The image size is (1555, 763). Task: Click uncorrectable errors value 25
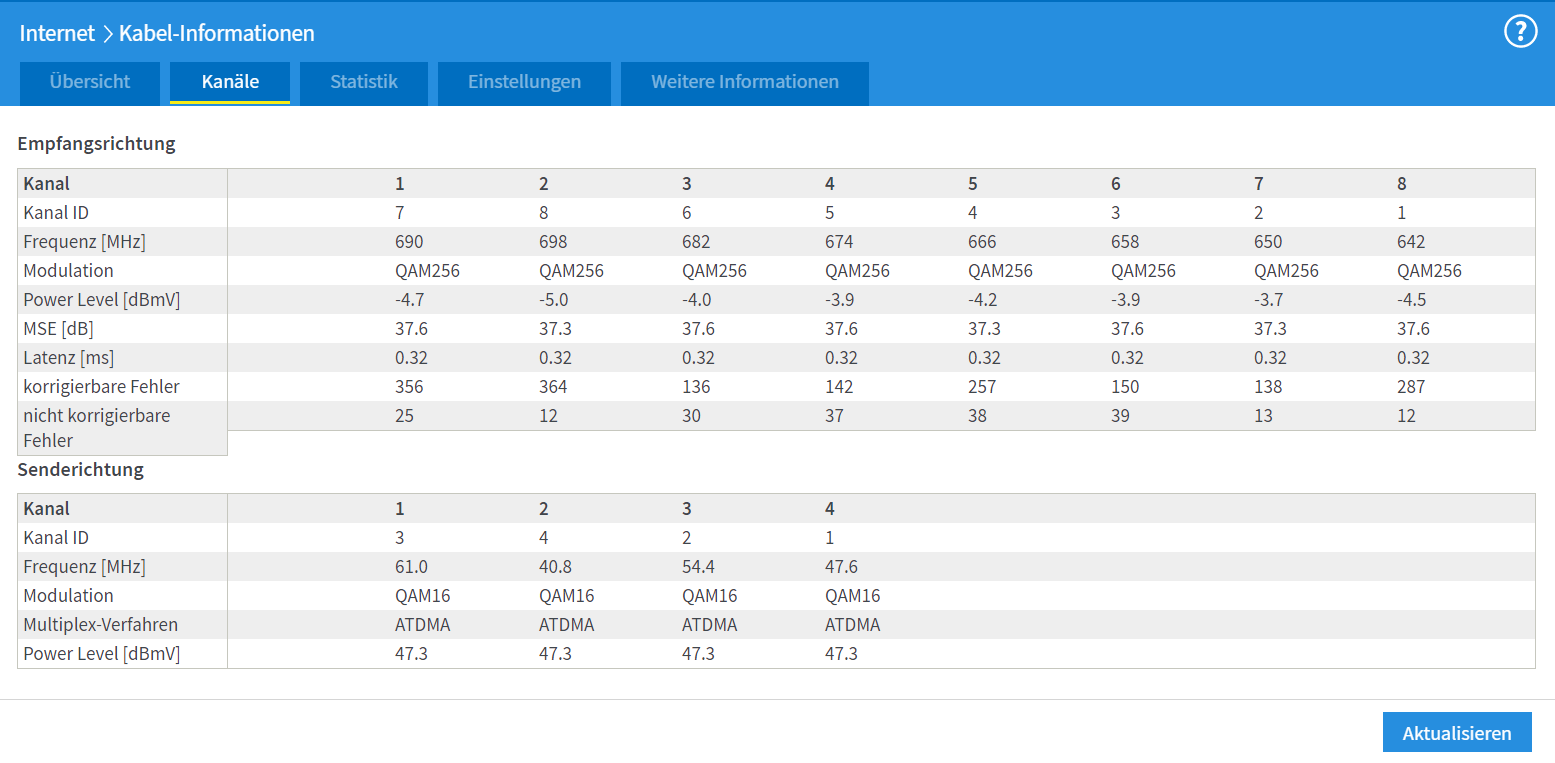[x=405, y=416]
